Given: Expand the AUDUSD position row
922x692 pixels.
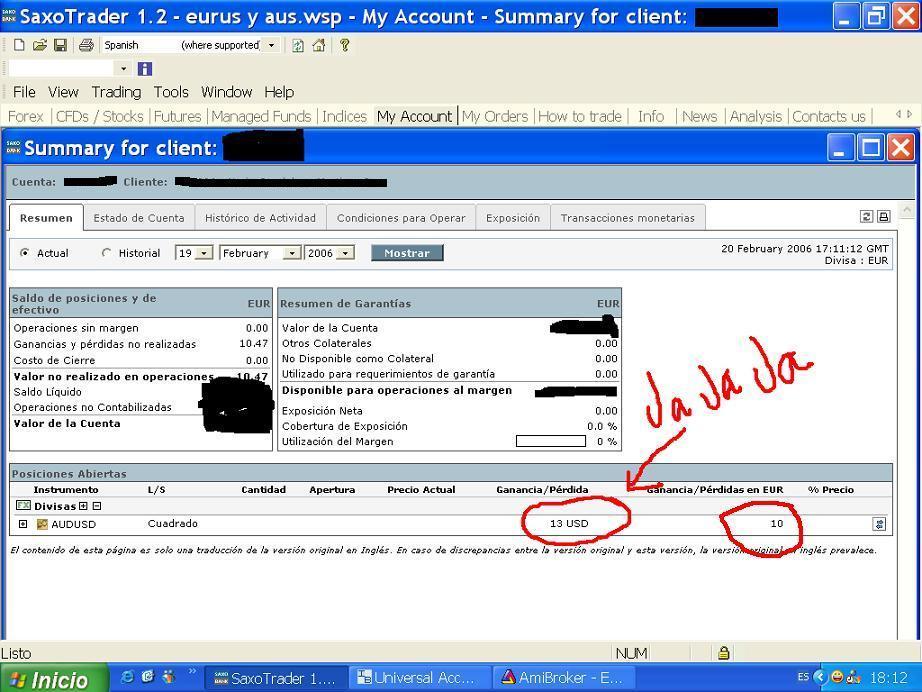Looking at the screenshot, I should [x=23, y=524].
